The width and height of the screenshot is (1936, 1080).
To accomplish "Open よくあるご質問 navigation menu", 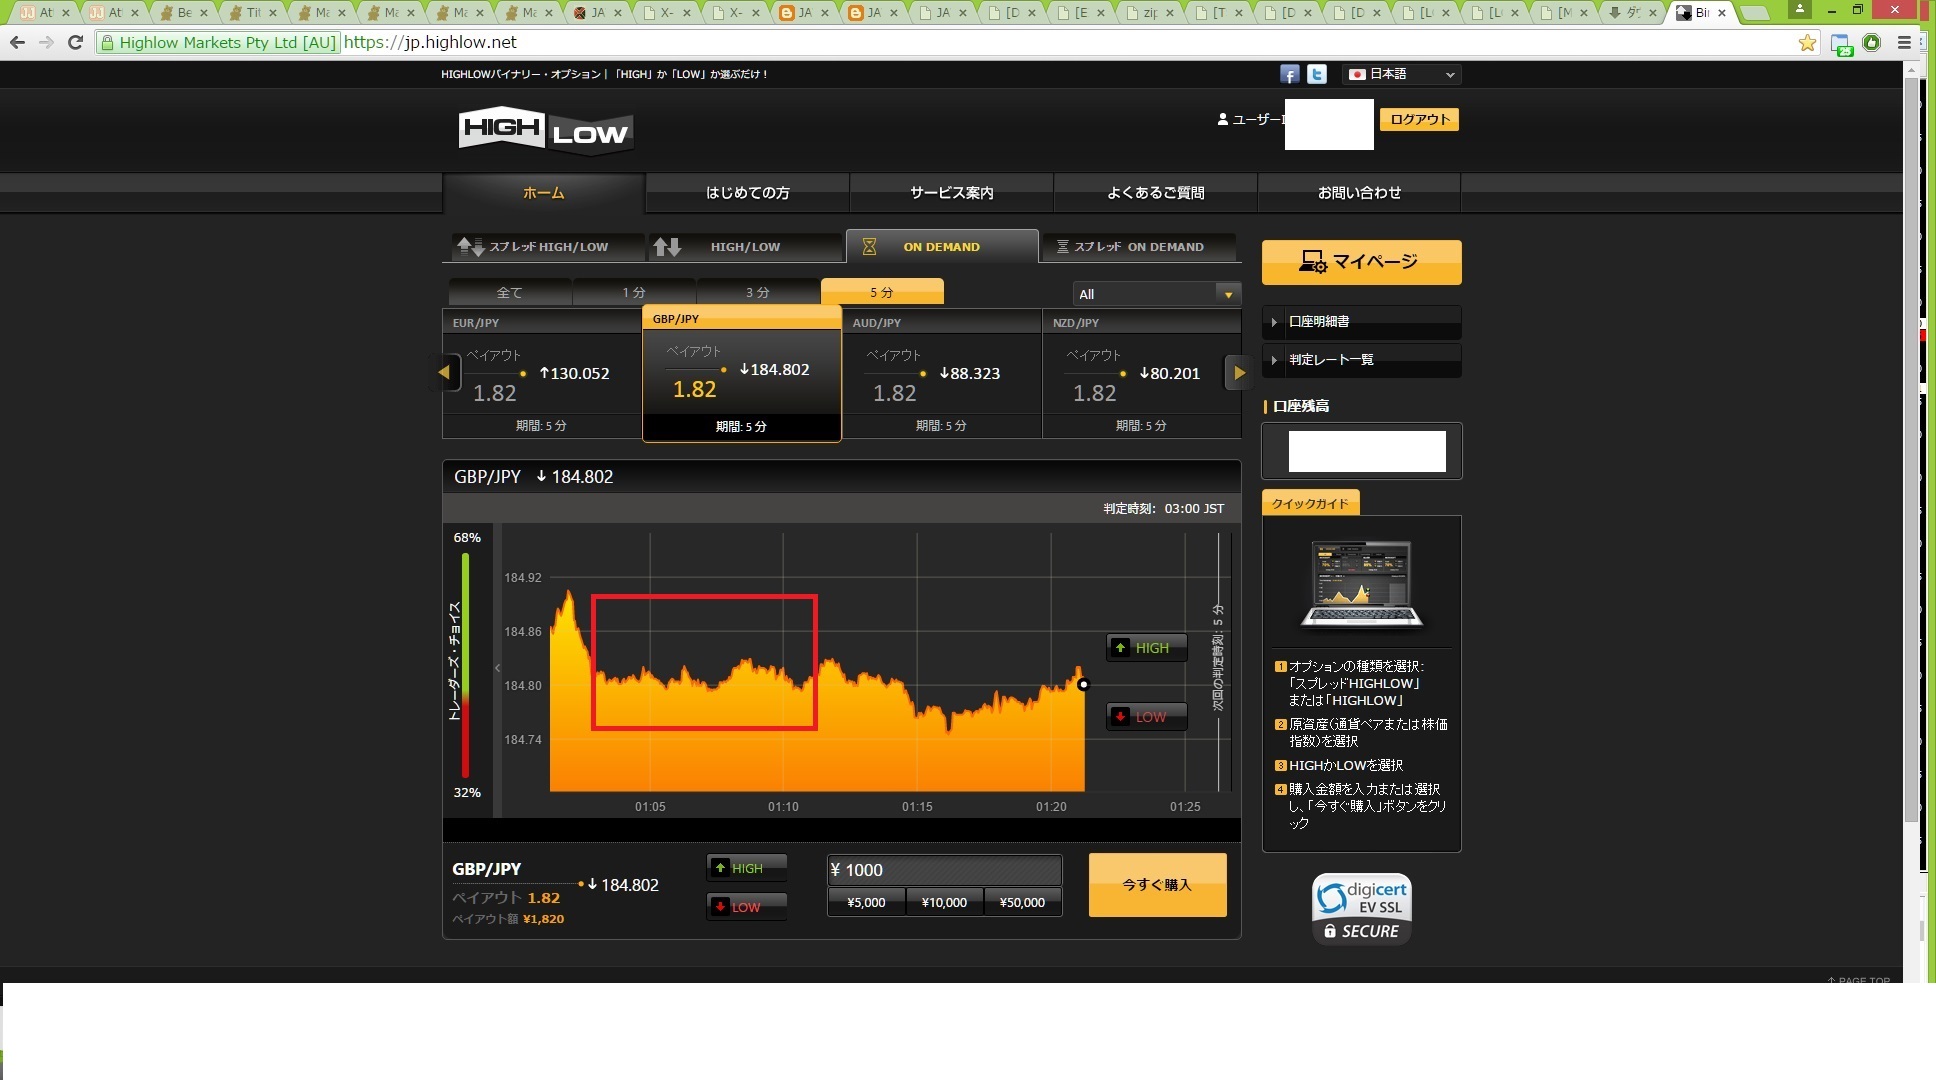I will [1155, 193].
